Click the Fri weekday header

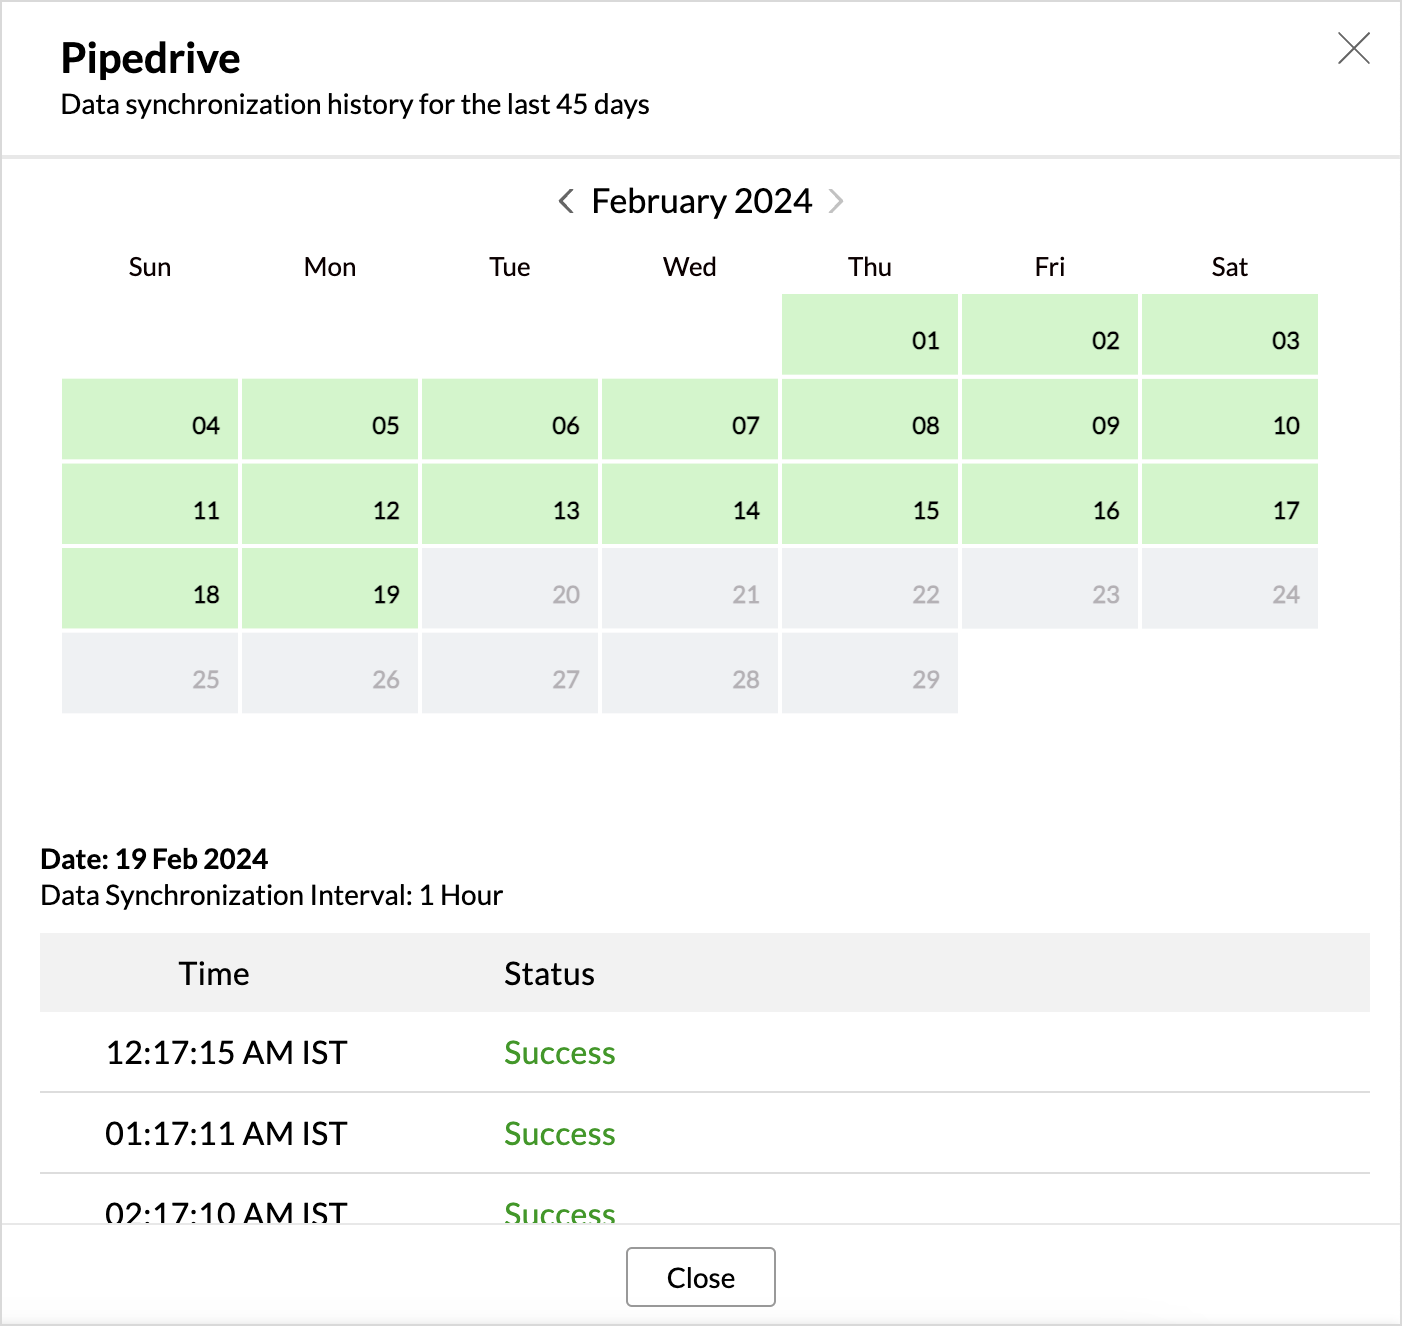pyautogui.click(x=1050, y=267)
